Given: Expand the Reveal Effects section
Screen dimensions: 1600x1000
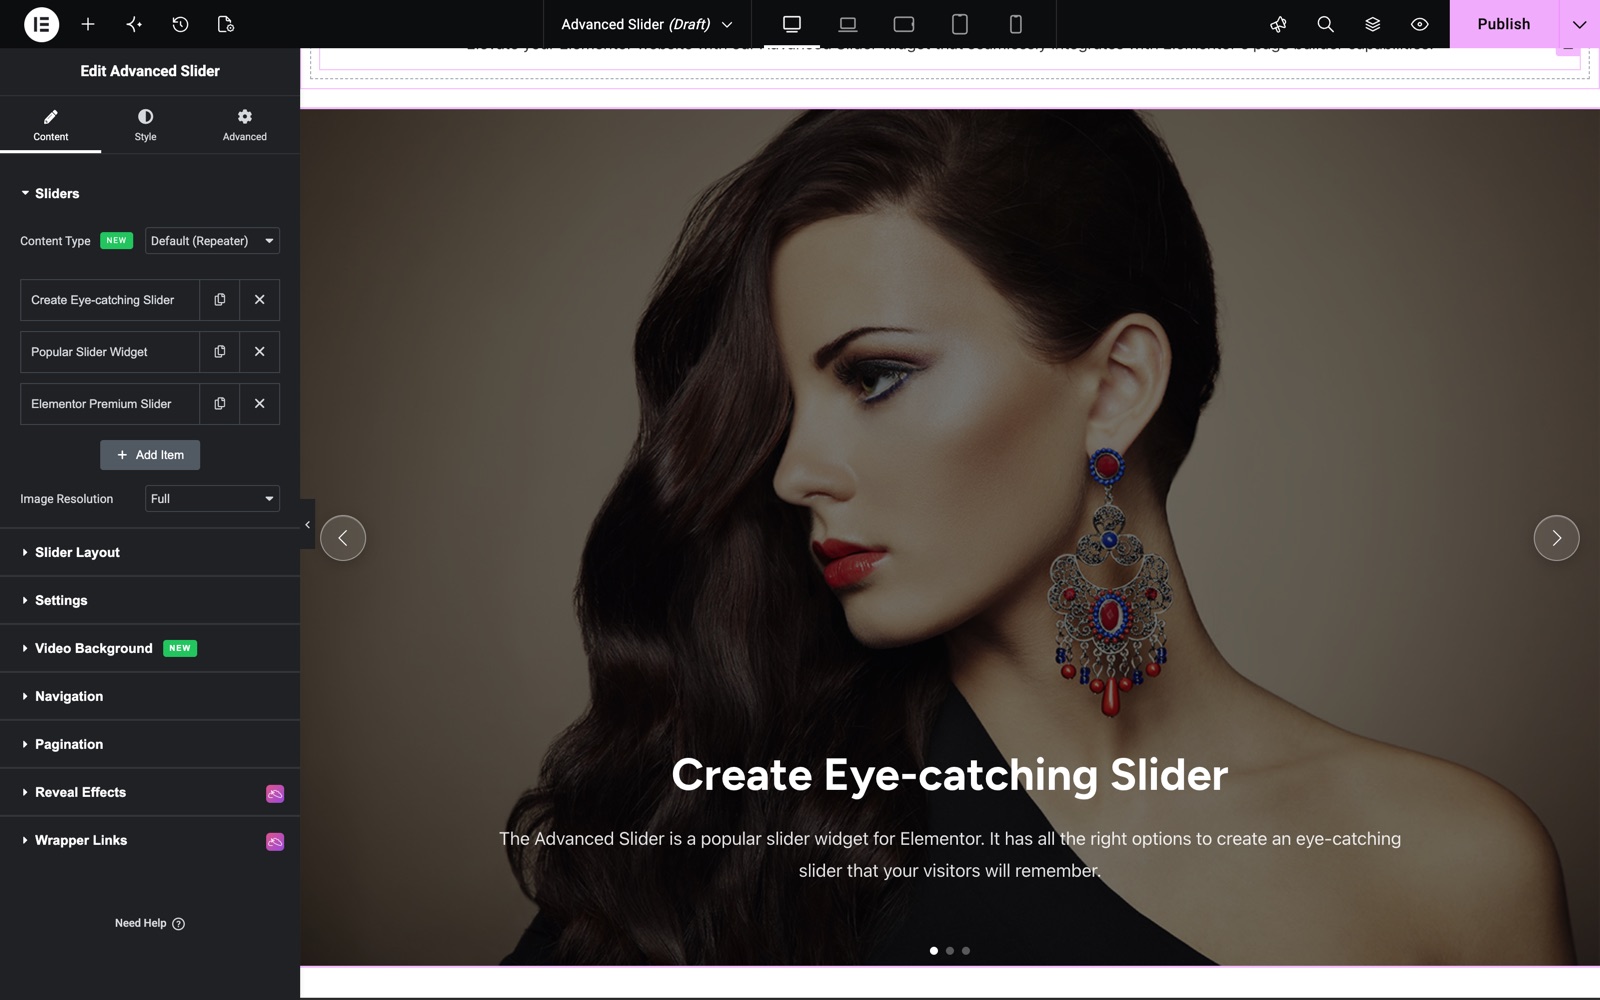Looking at the screenshot, I should tap(150, 792).
